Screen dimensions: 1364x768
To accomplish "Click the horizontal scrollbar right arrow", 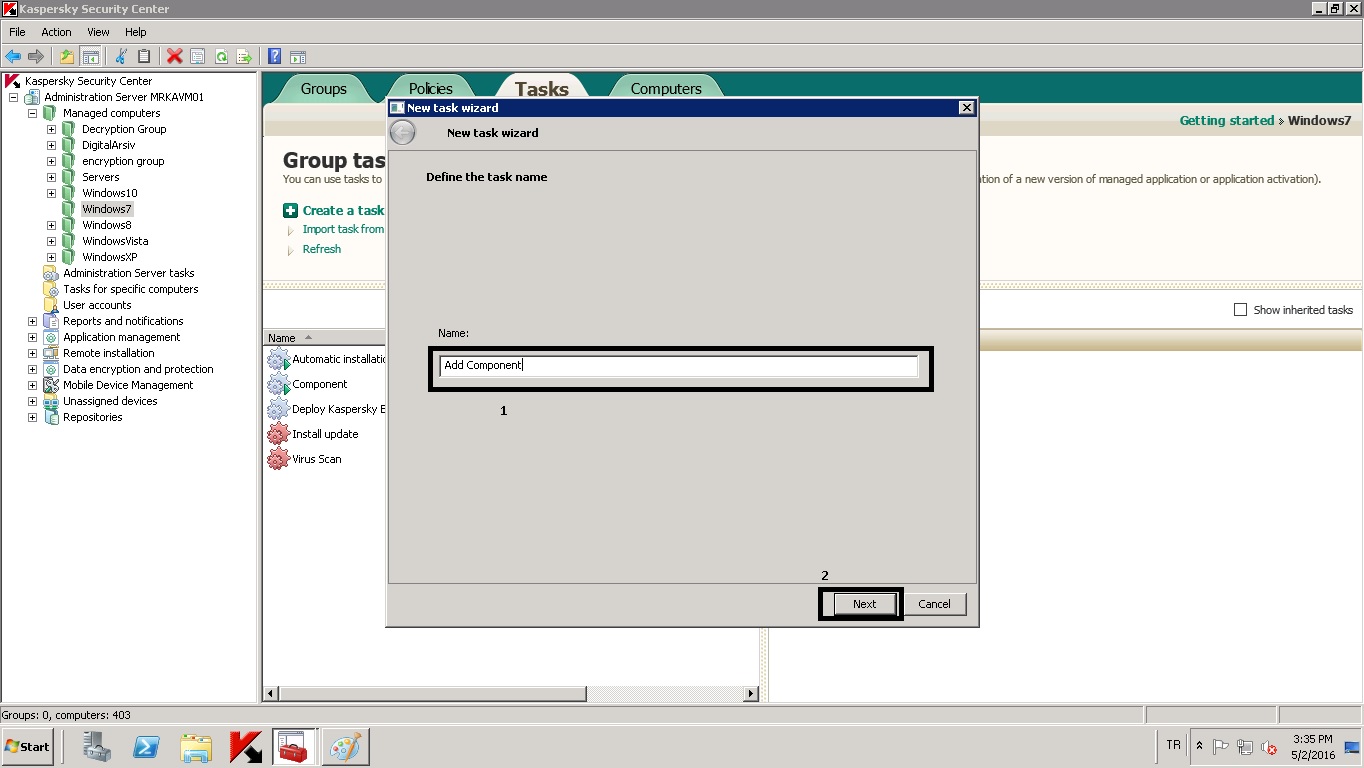I will pyautogui.click(x=751, y=693).
